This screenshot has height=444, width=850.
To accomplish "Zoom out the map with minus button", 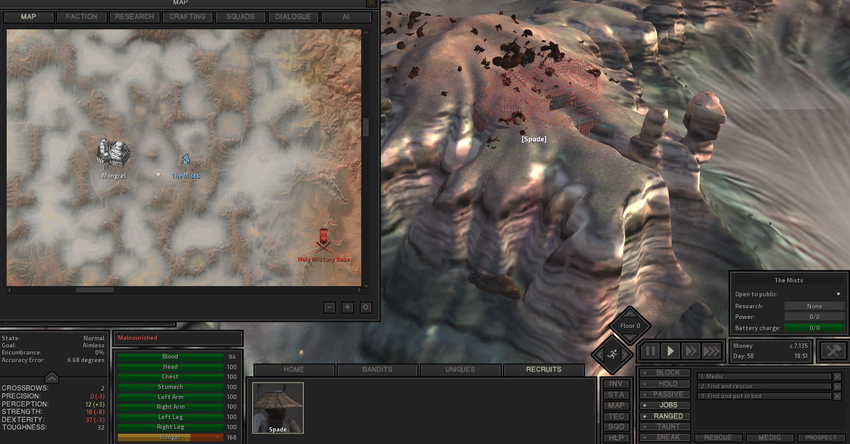I will [329, 307].
